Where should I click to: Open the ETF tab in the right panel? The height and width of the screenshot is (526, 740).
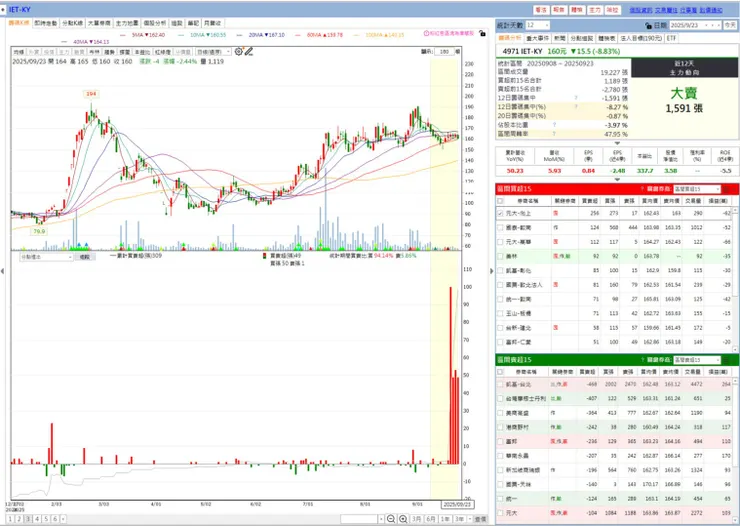pos(671,38)
